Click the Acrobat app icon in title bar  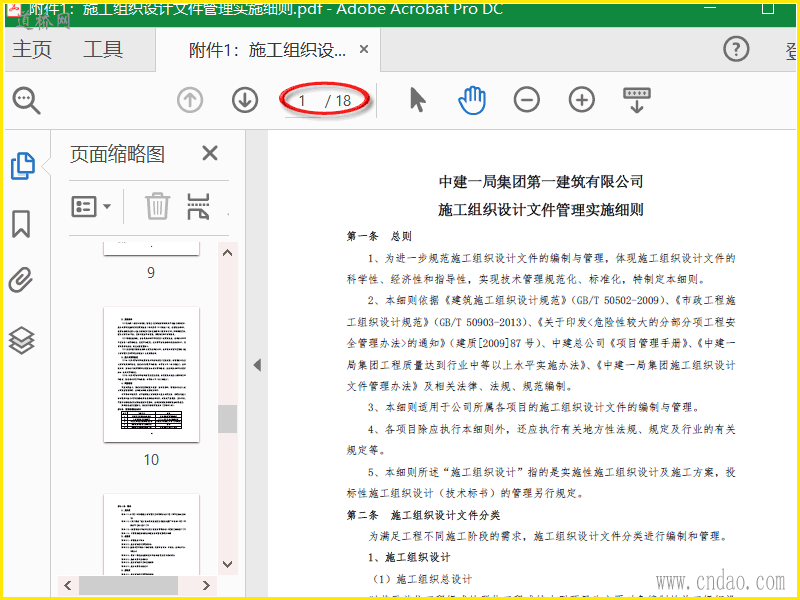(14, 10)
